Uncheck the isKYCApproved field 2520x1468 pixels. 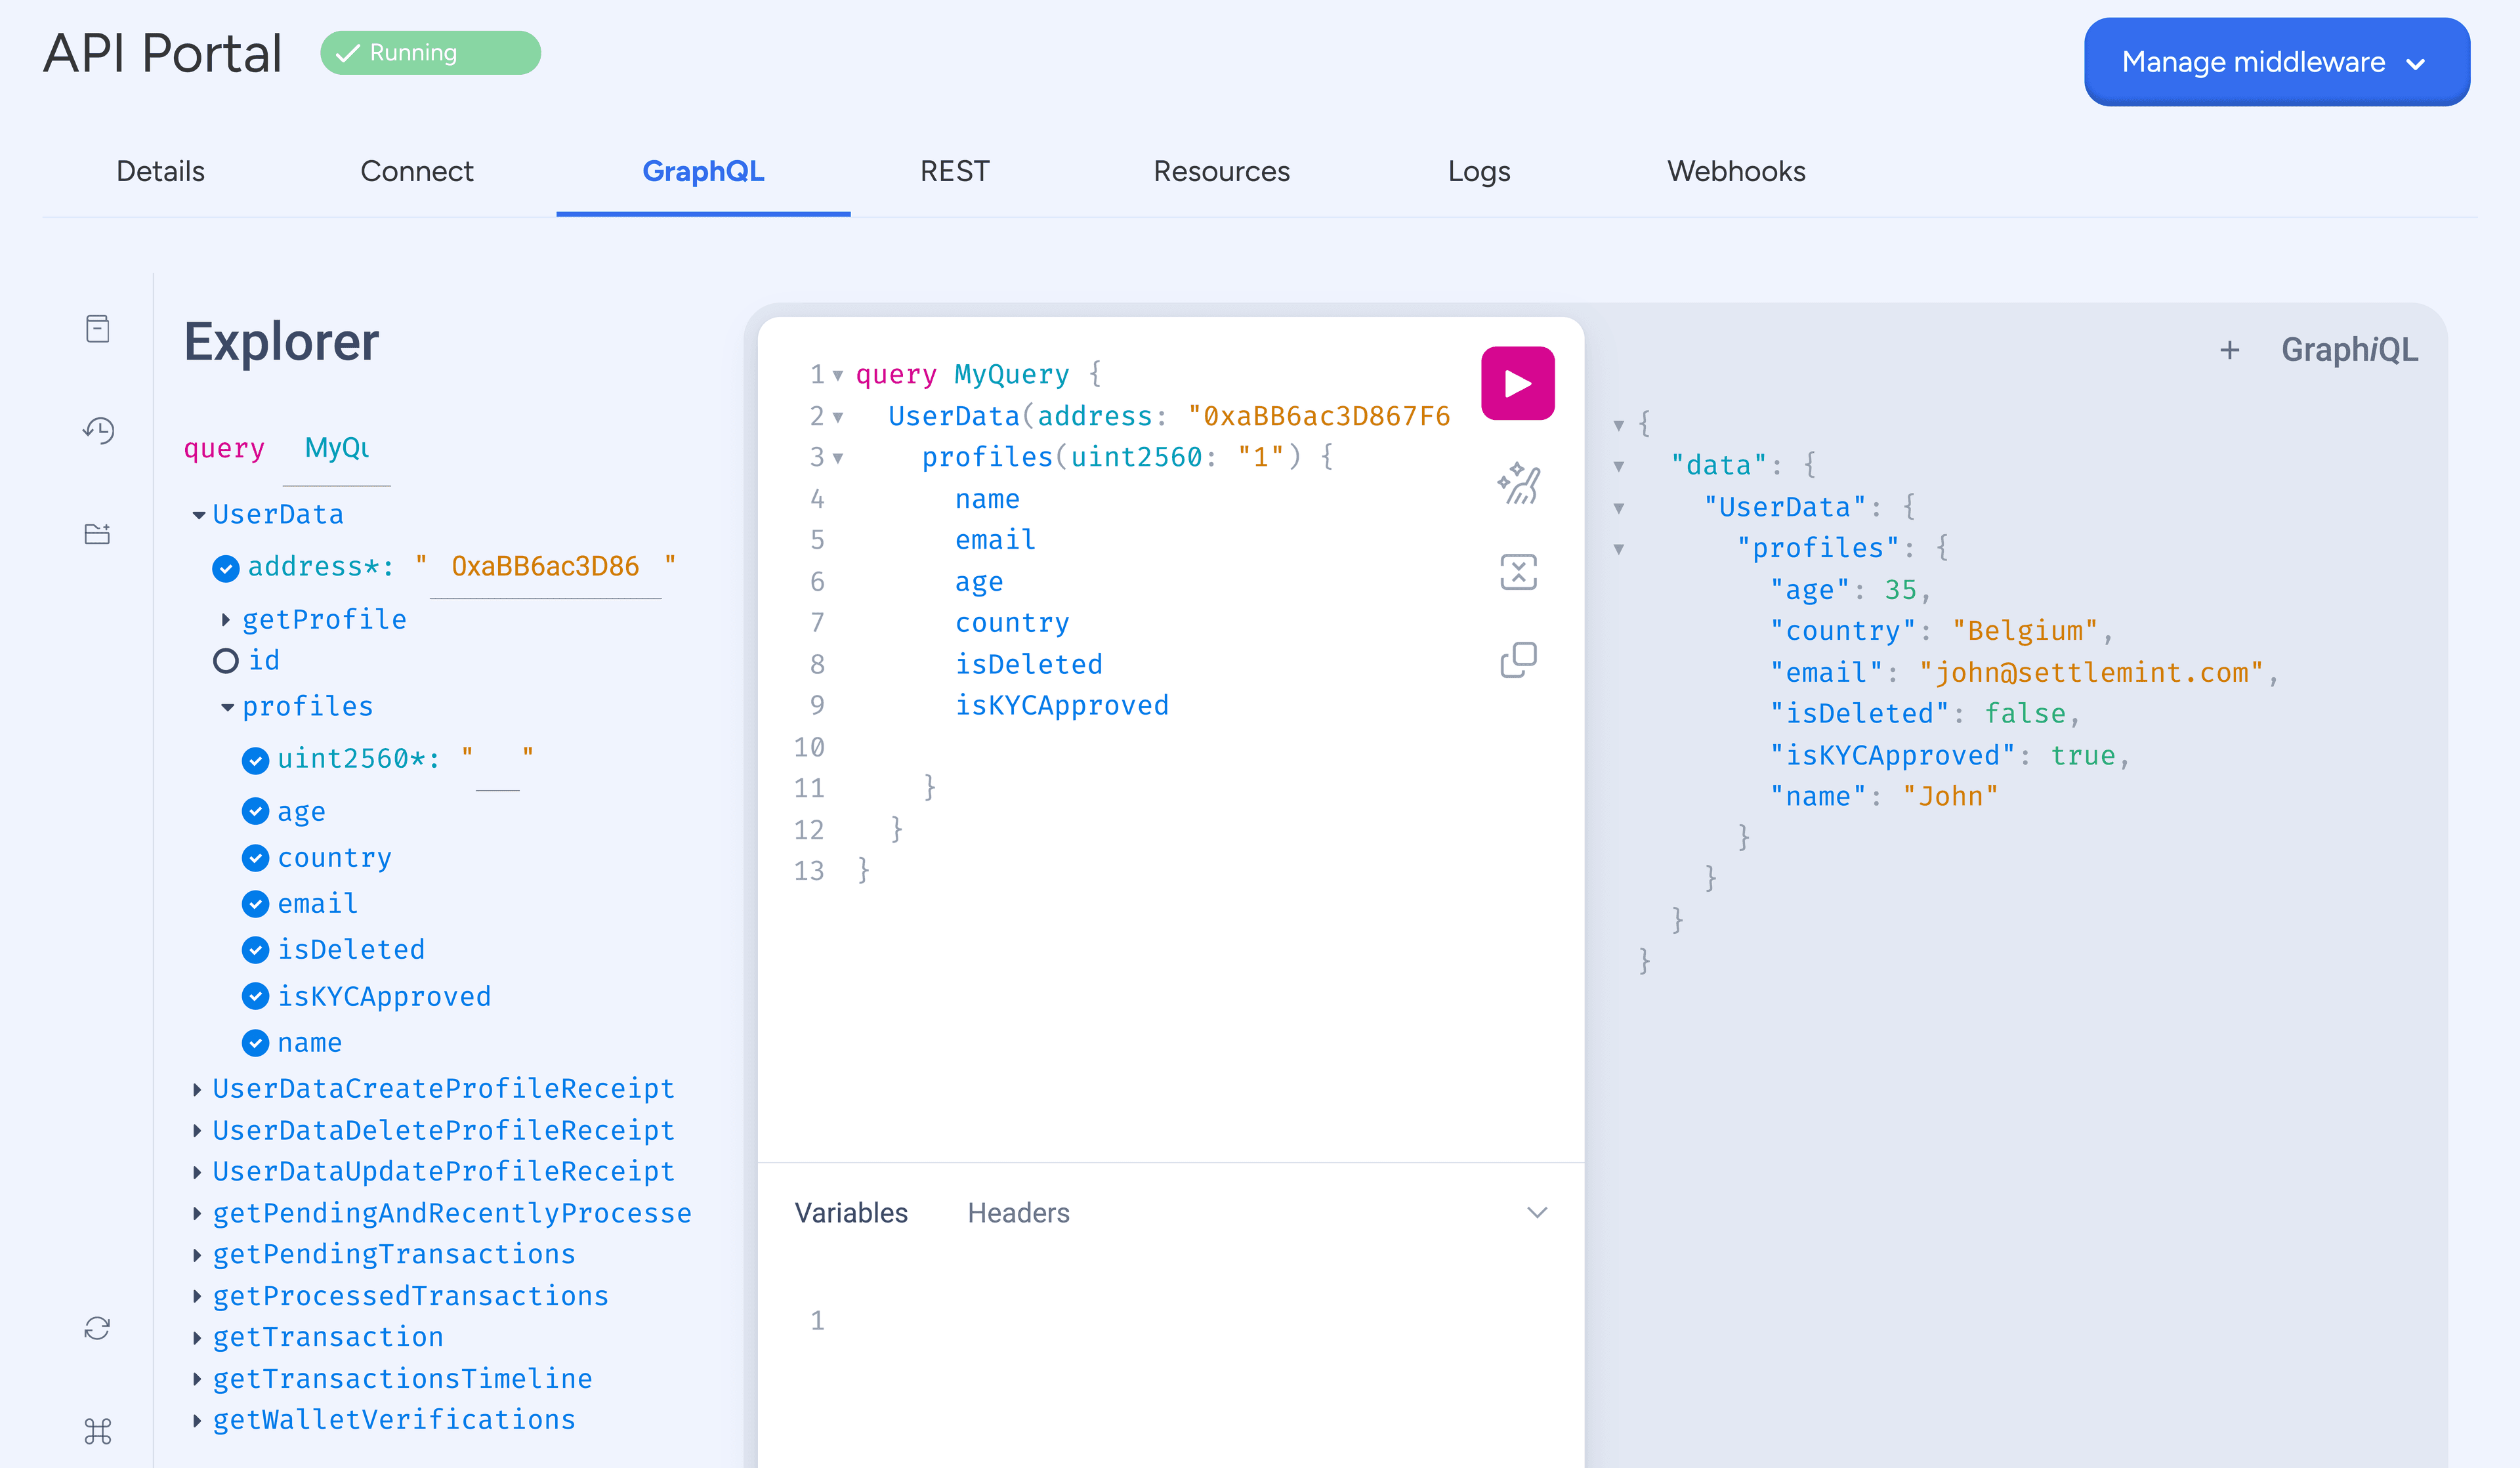coord(255,996)
